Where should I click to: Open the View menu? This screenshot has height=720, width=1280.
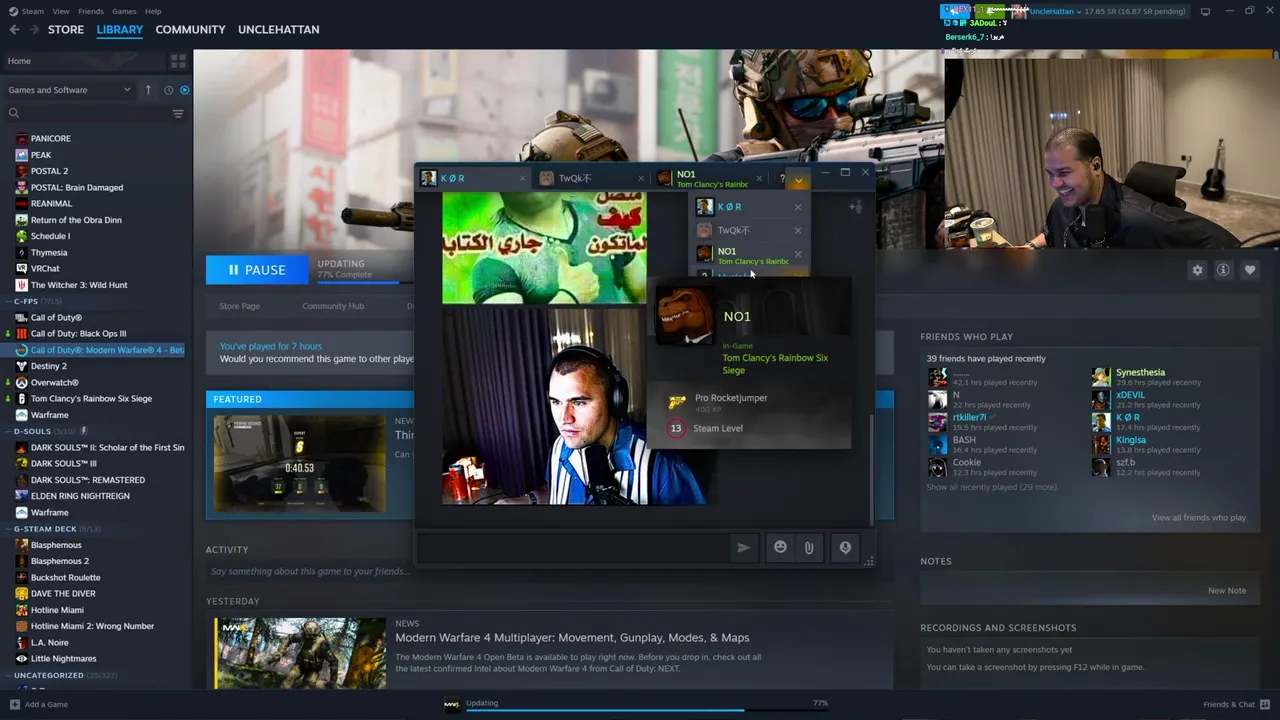click(61, 11)
